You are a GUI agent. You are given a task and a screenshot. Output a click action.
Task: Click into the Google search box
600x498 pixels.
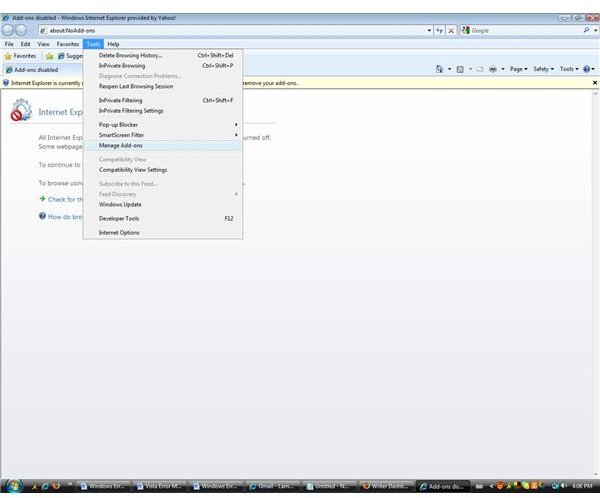526,31
